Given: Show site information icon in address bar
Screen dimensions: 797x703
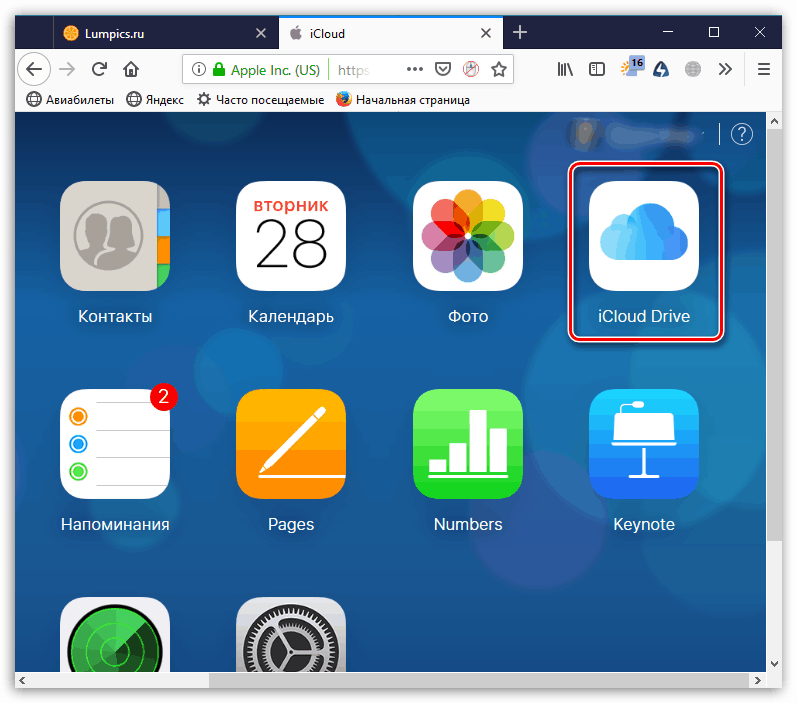Looking at the screenshot, I should (x=199, y=69).
